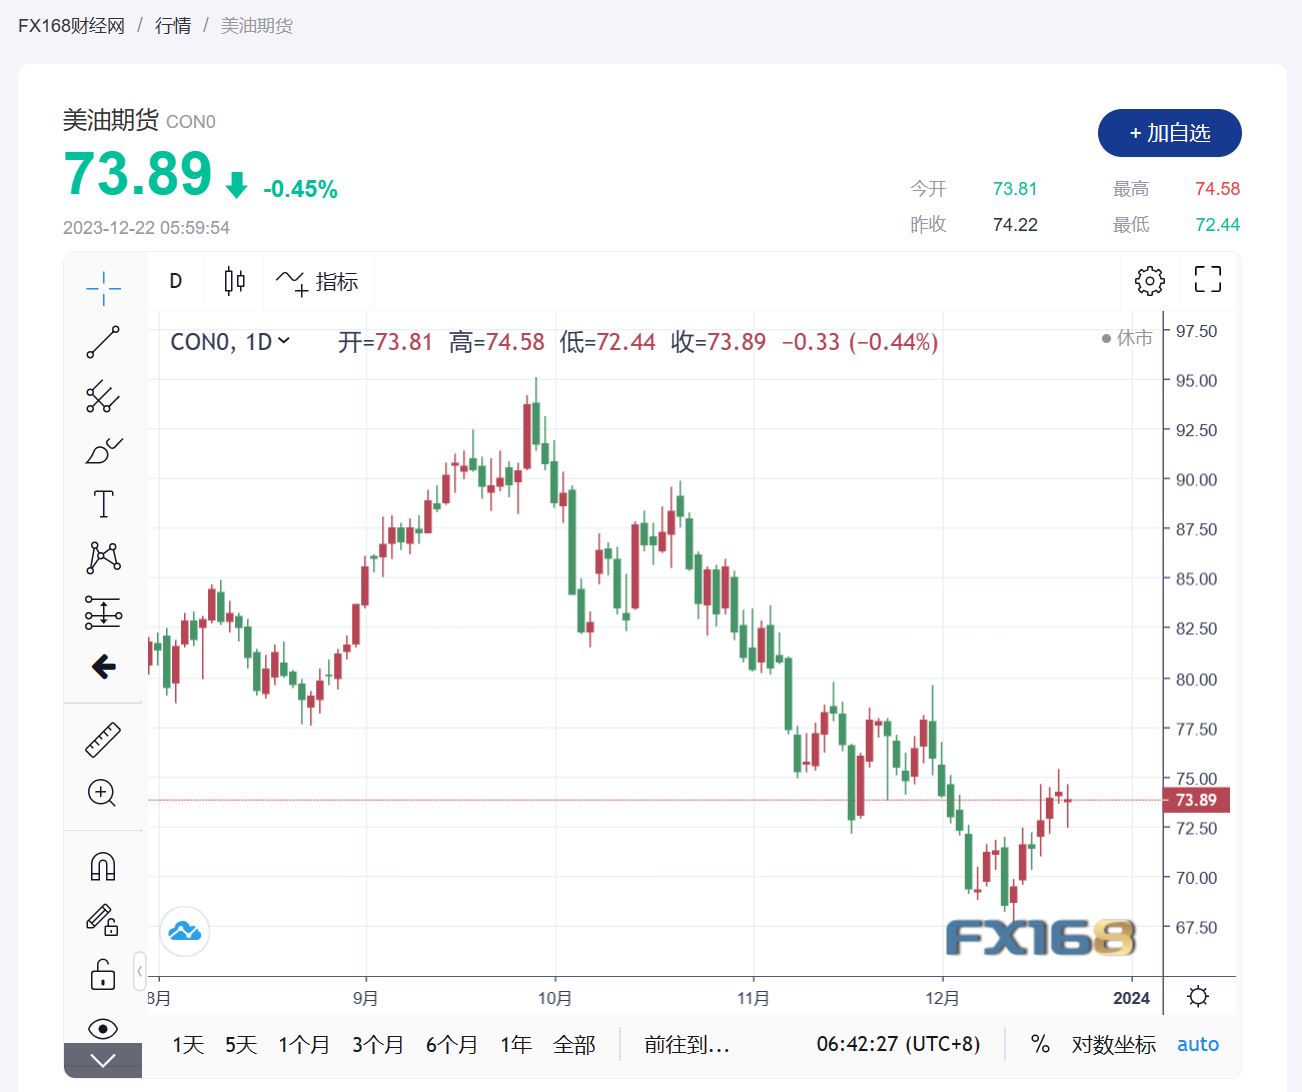1302x1092 pixels.
Task: Click the 加自选 button
Action: coord(1169,133)
